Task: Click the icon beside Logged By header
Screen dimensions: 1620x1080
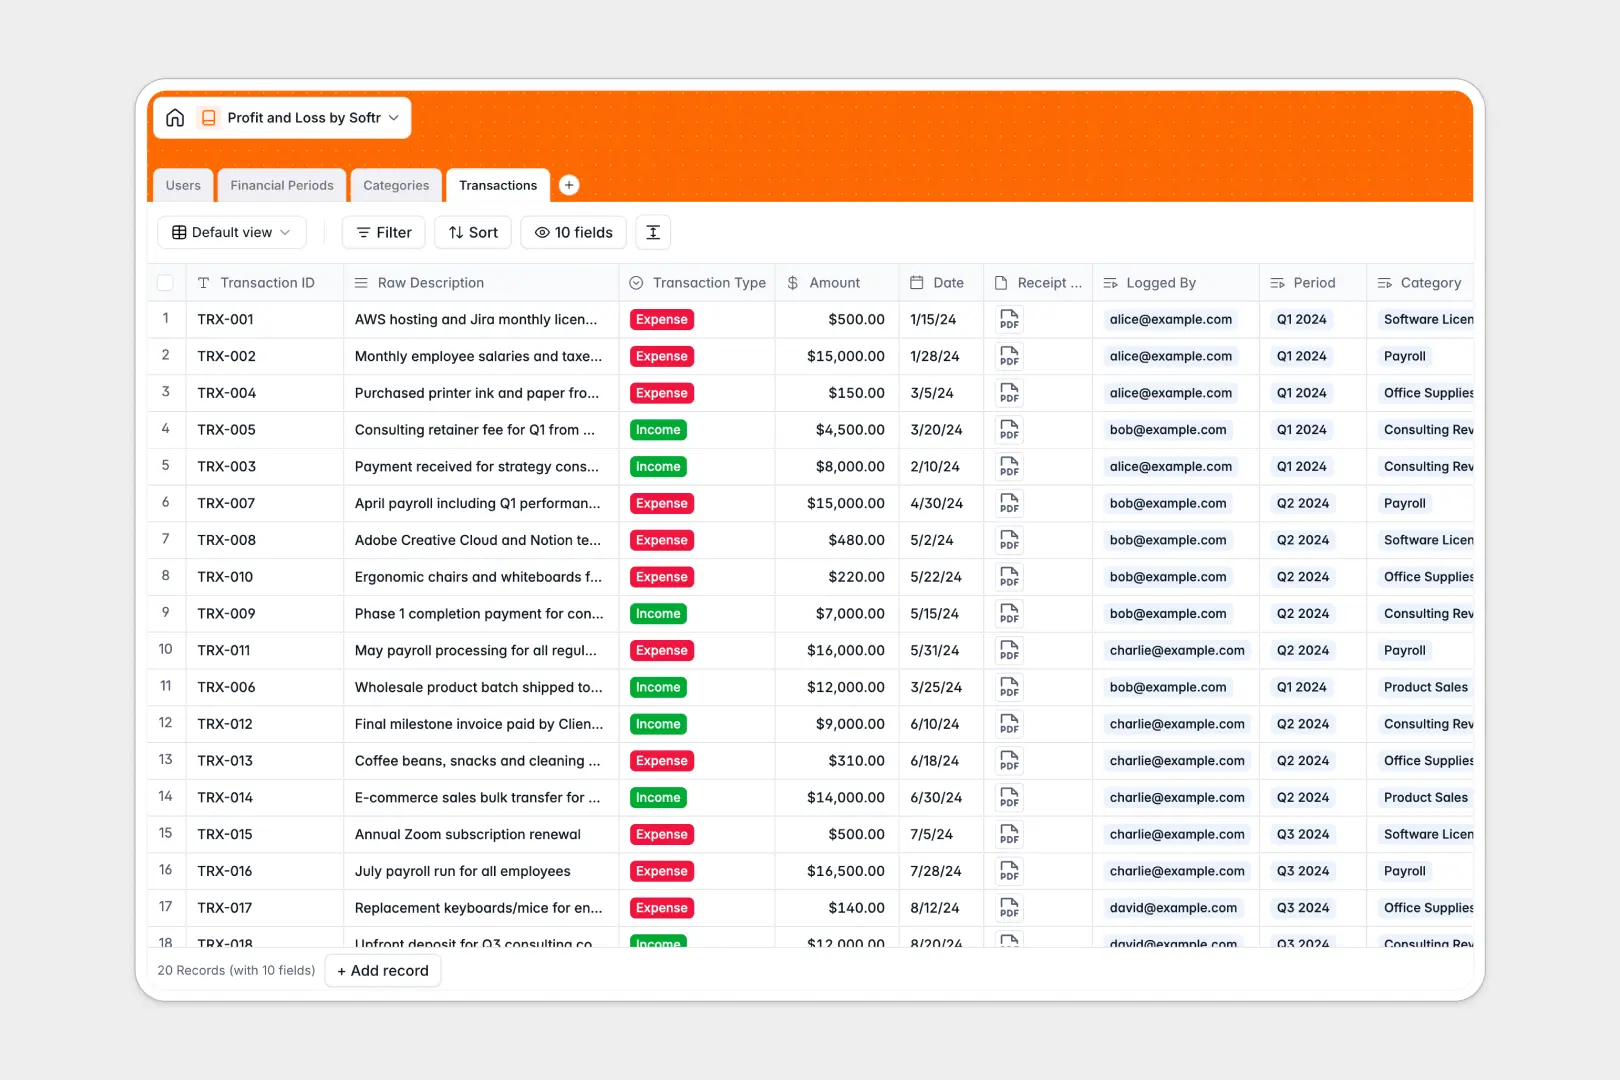Action: (1110, 282)
